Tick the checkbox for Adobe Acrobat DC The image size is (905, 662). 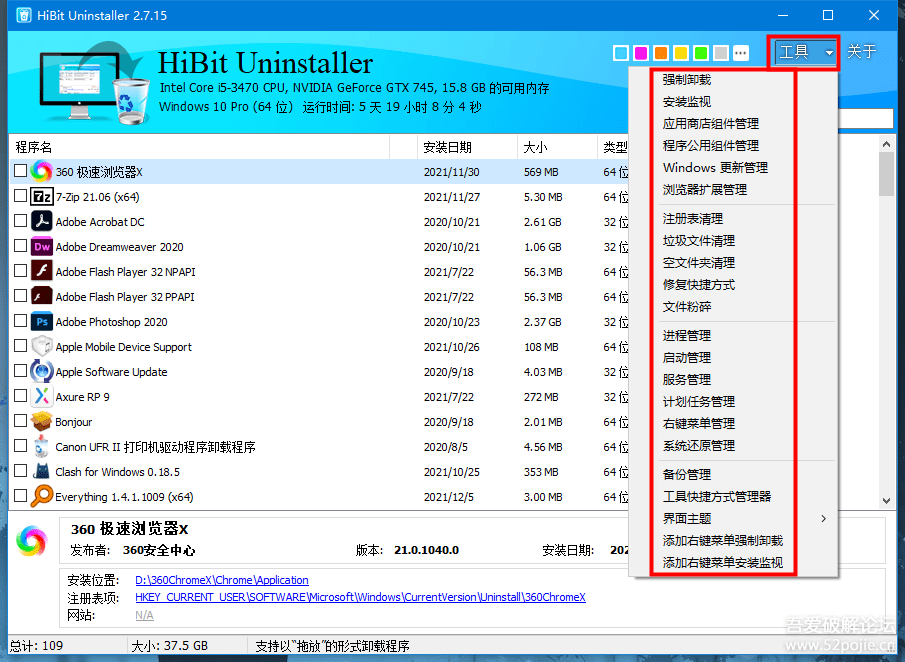[20, 220]
